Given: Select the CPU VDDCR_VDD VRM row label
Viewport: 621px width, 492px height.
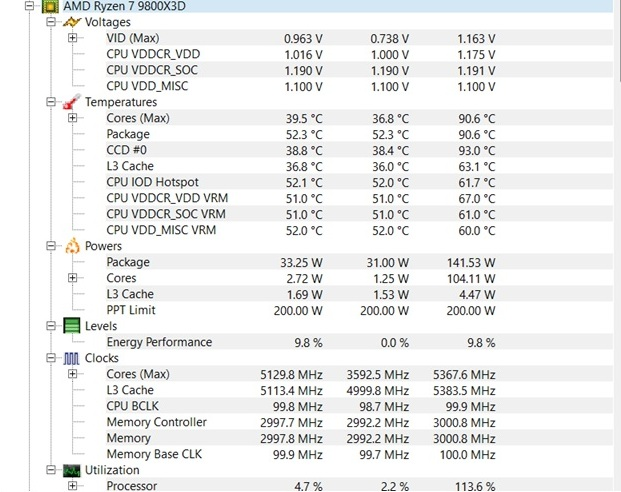Looking at the screenshot, I should [167, 198].
